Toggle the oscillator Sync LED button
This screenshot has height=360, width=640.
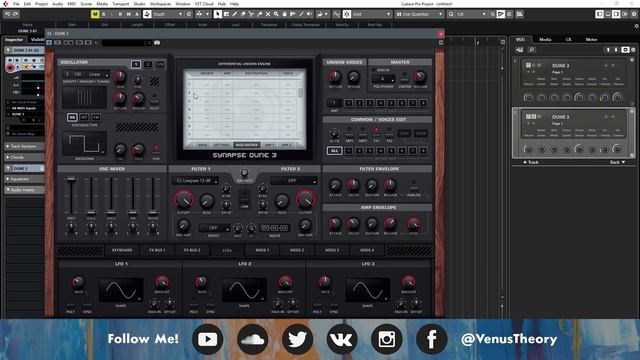[x=156, y=148]
